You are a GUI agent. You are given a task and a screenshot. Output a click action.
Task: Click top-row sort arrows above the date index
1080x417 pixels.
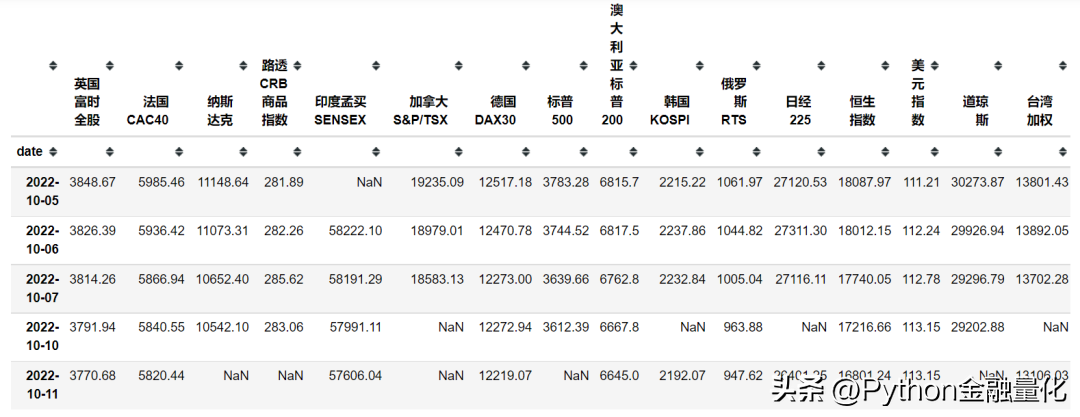pyautogui.click(x=52, y=66)
